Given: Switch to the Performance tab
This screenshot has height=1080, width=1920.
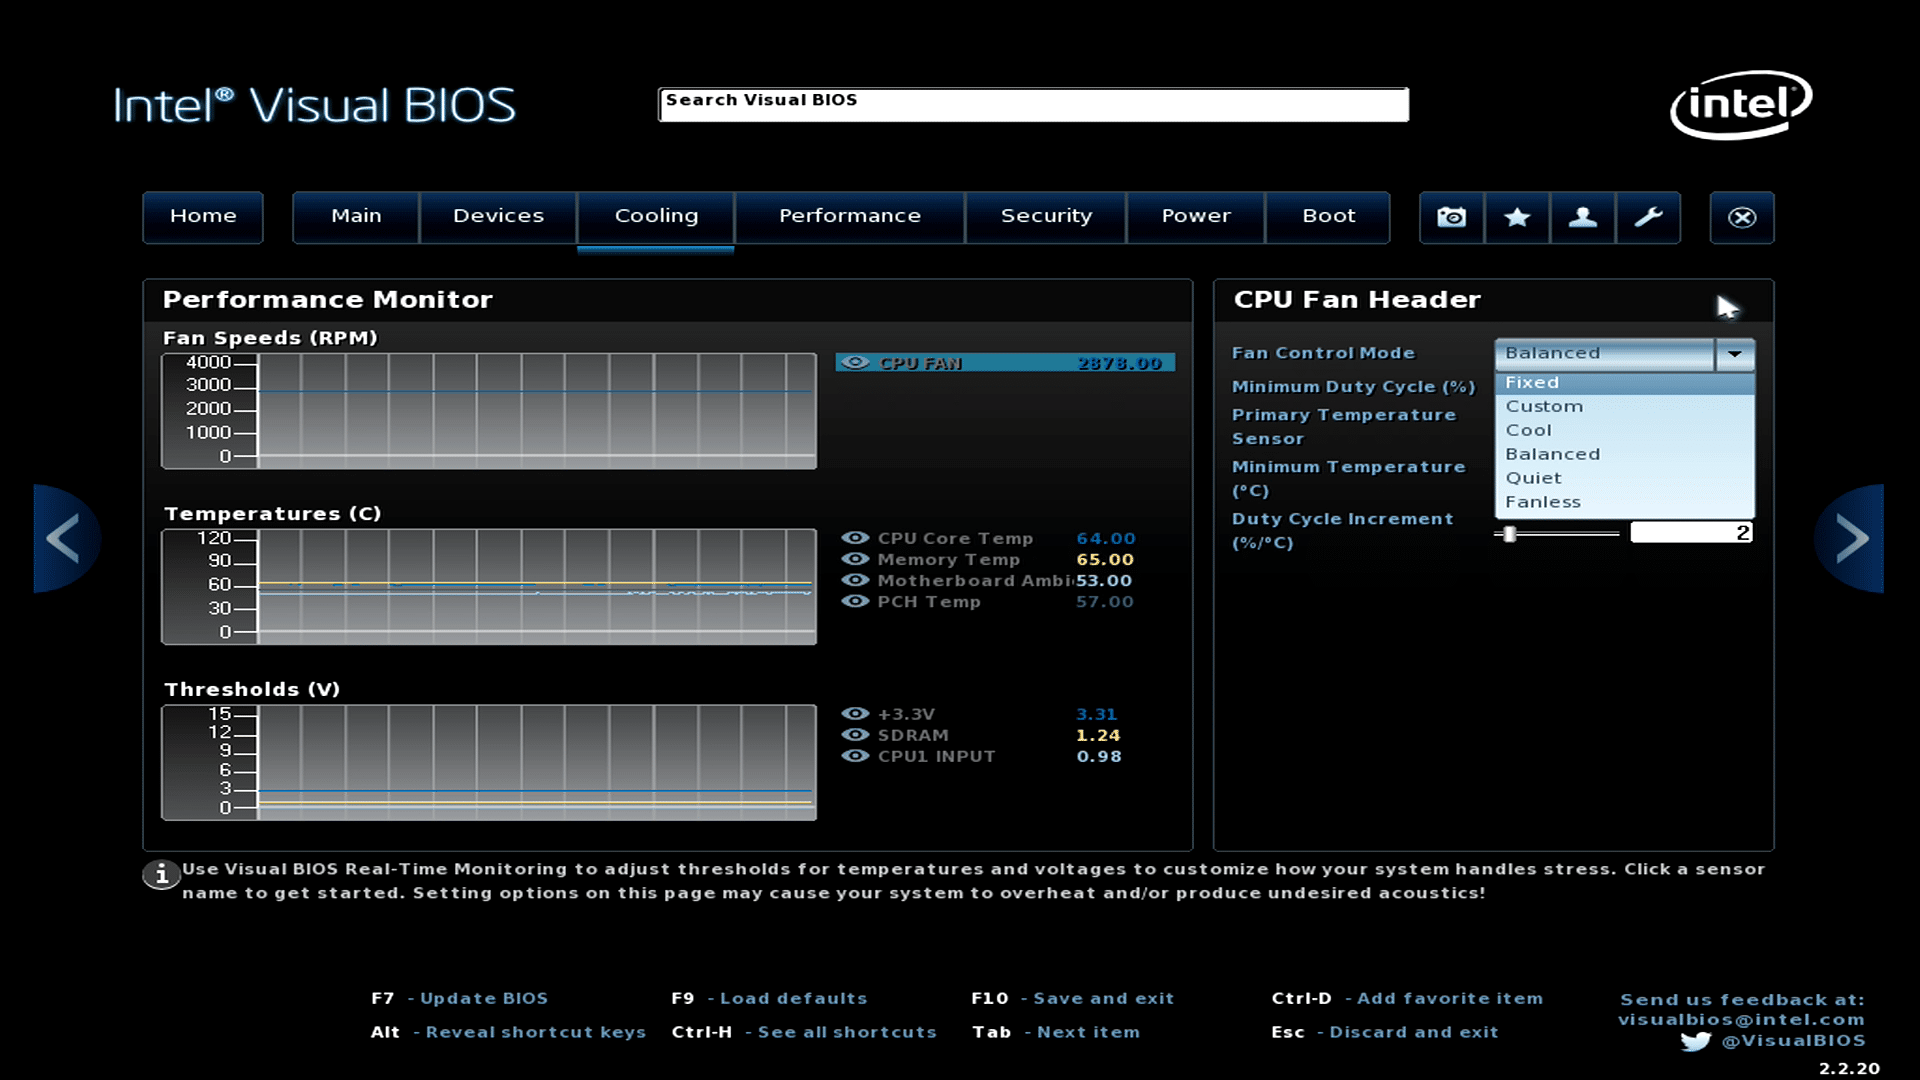Looking at the screenshot, I should click(850, 217).
